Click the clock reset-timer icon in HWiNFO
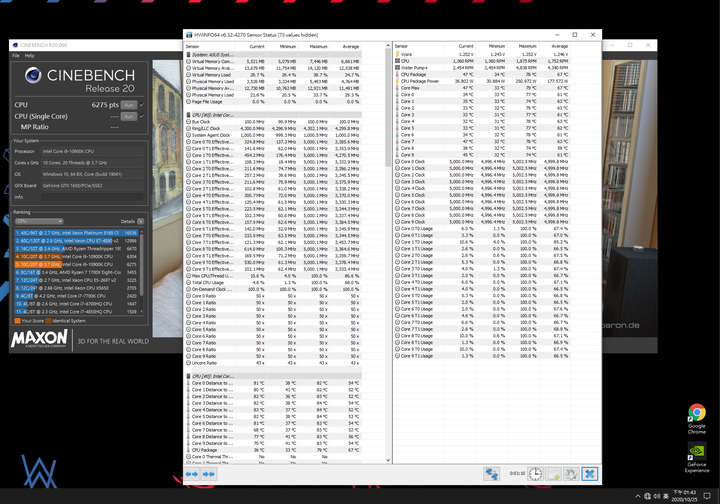 [x=535, y=474]
